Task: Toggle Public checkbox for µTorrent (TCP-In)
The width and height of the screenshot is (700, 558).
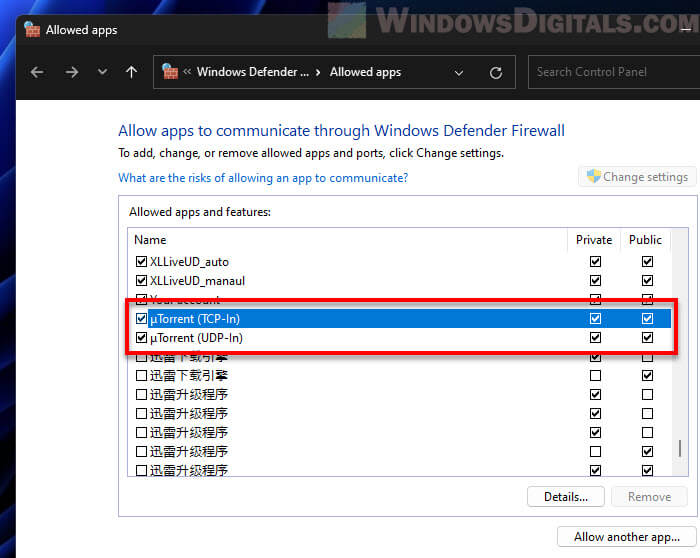Action: (647, 318)
